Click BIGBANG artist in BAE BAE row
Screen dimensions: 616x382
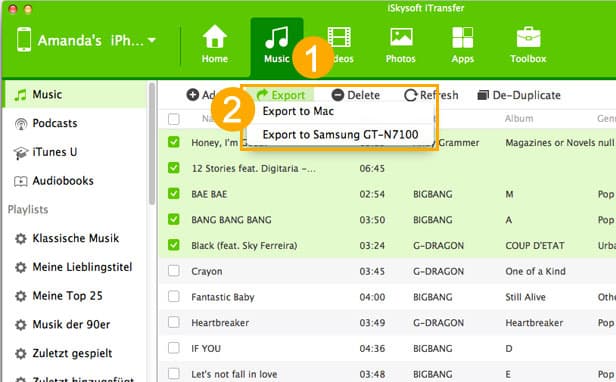point(433,194)
